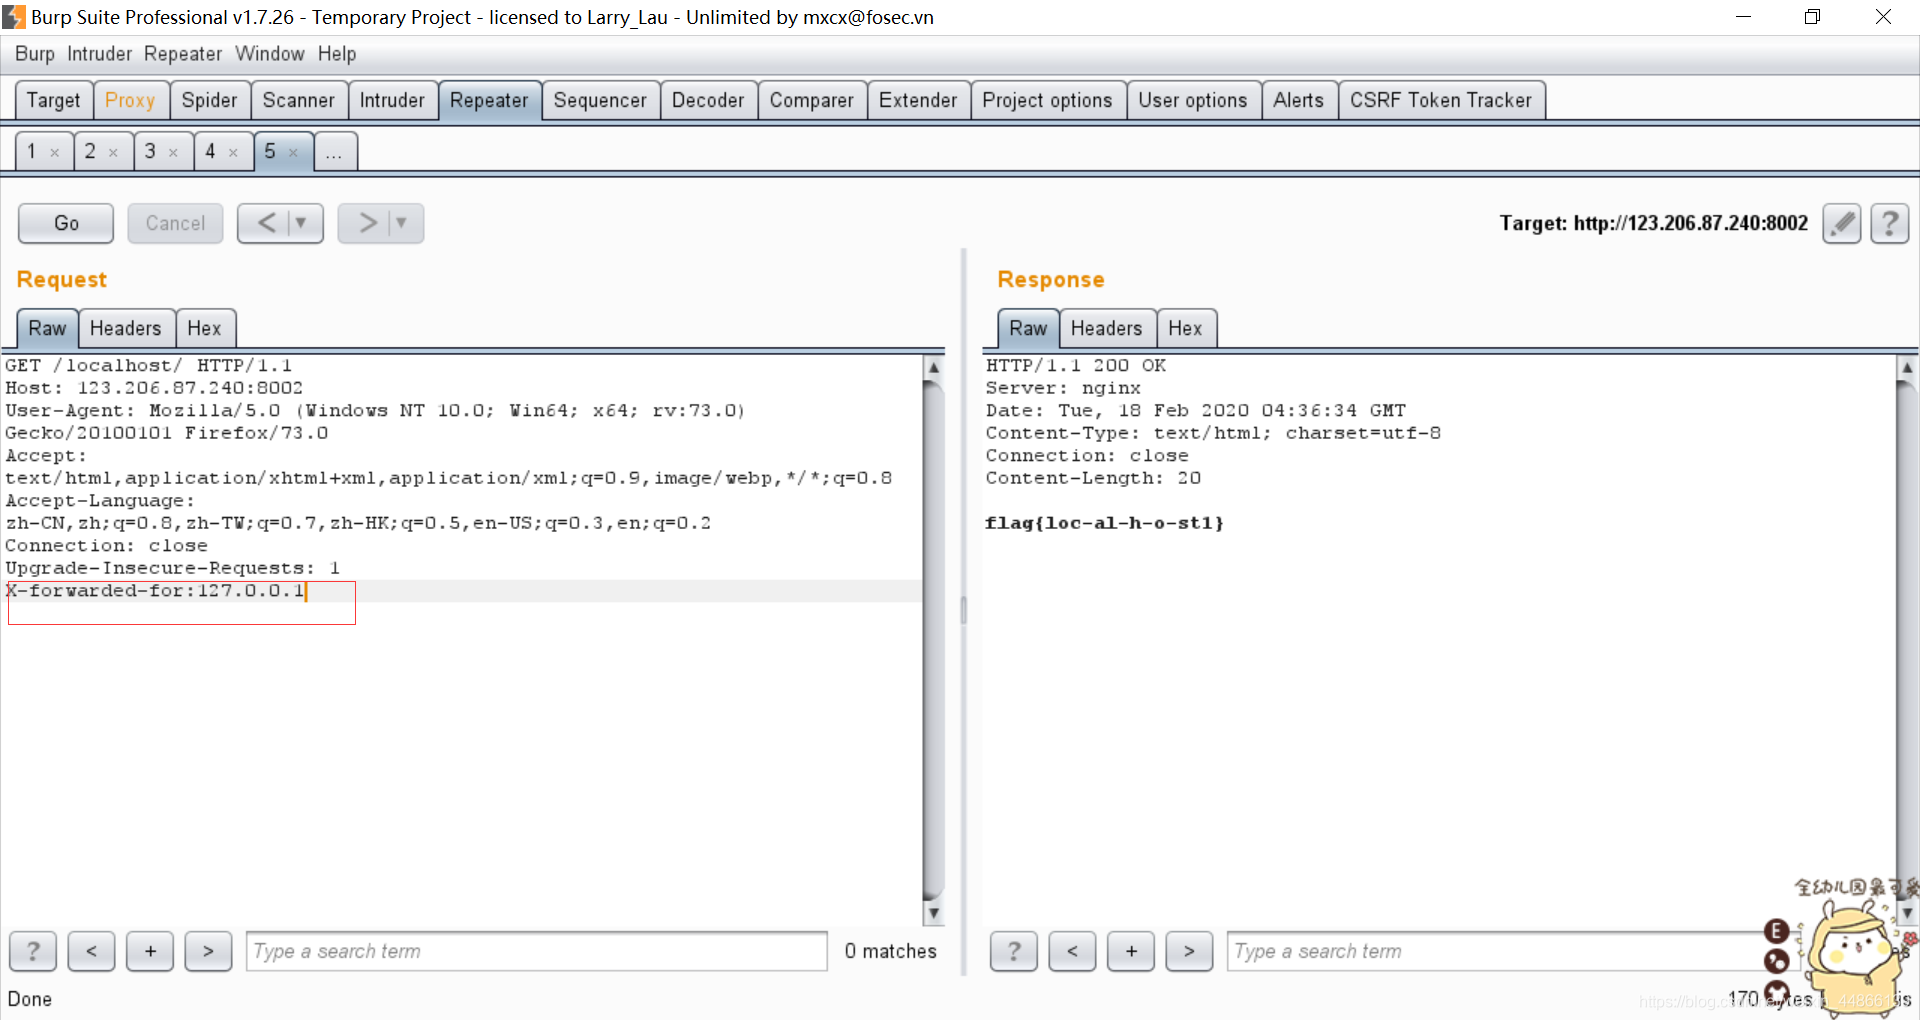
Task: Open the Burp menu
Action: point(35,54)
